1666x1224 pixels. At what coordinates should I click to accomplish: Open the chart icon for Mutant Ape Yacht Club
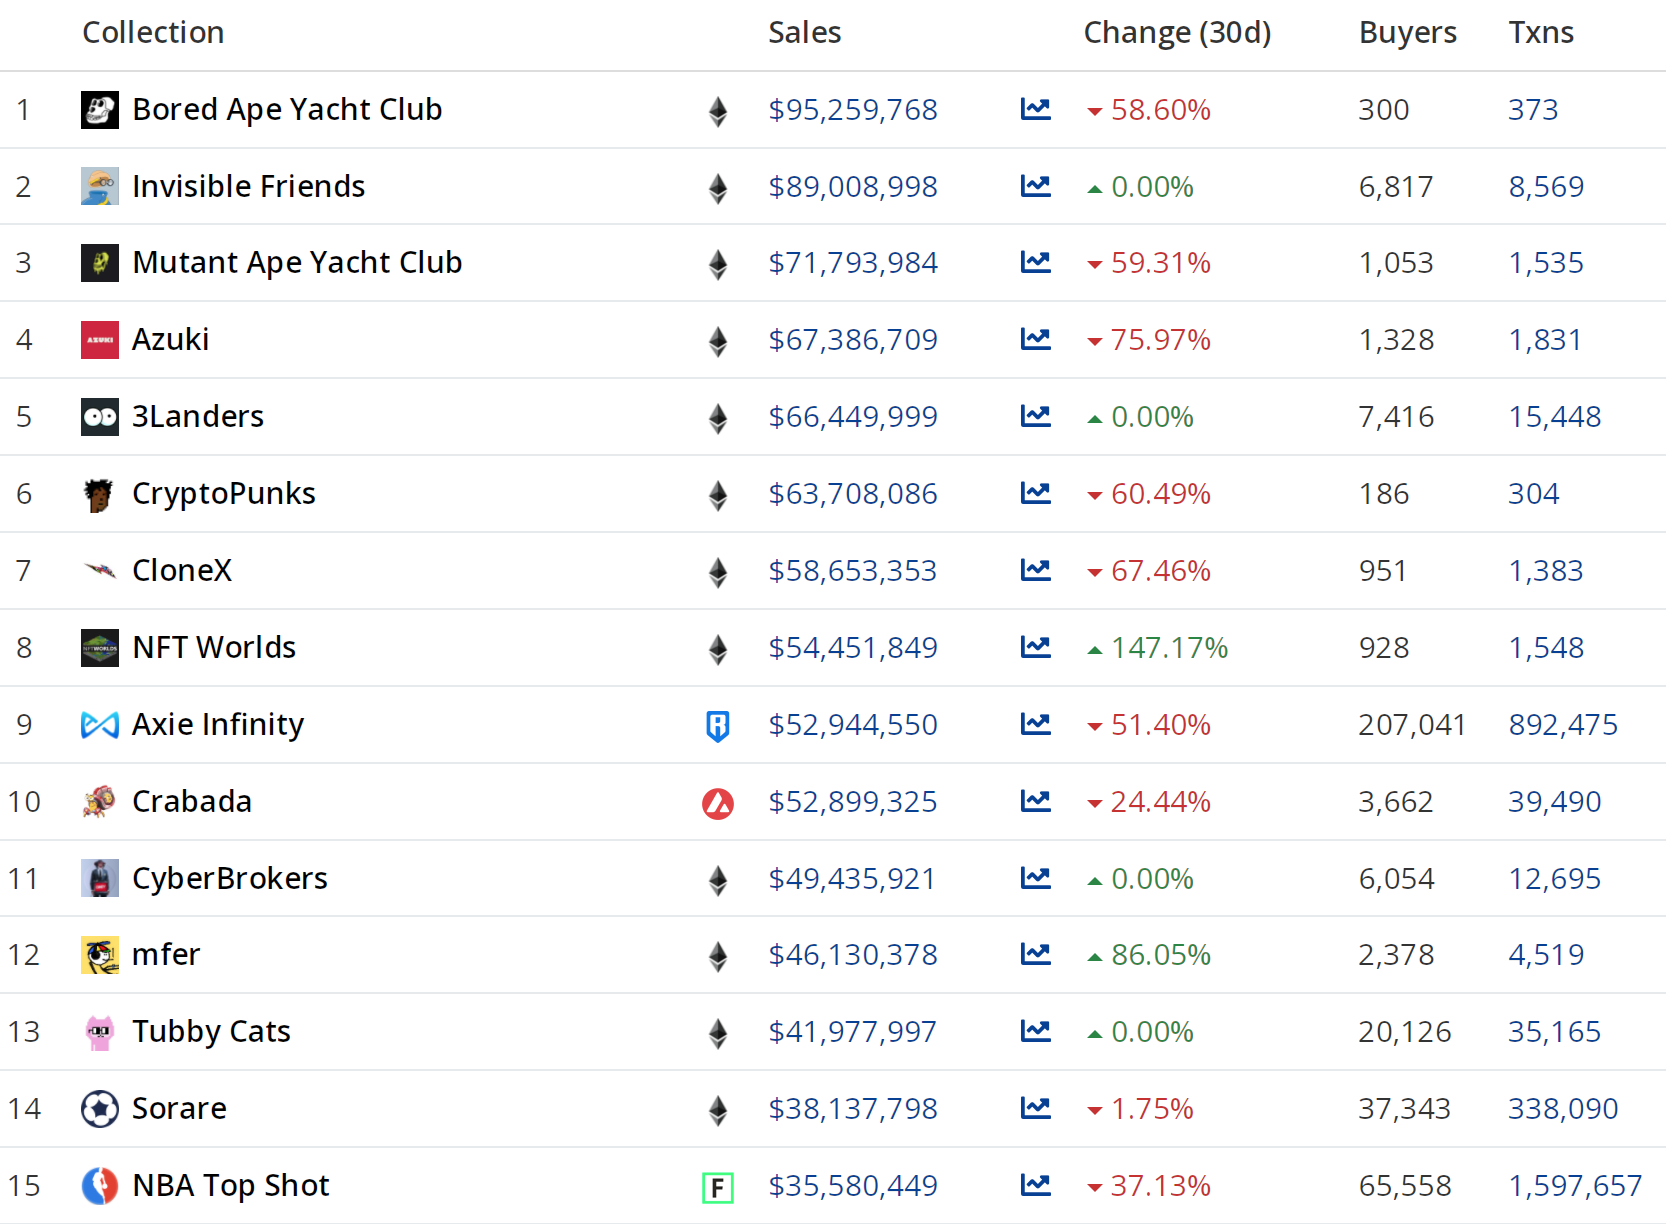pos(1035,262)
